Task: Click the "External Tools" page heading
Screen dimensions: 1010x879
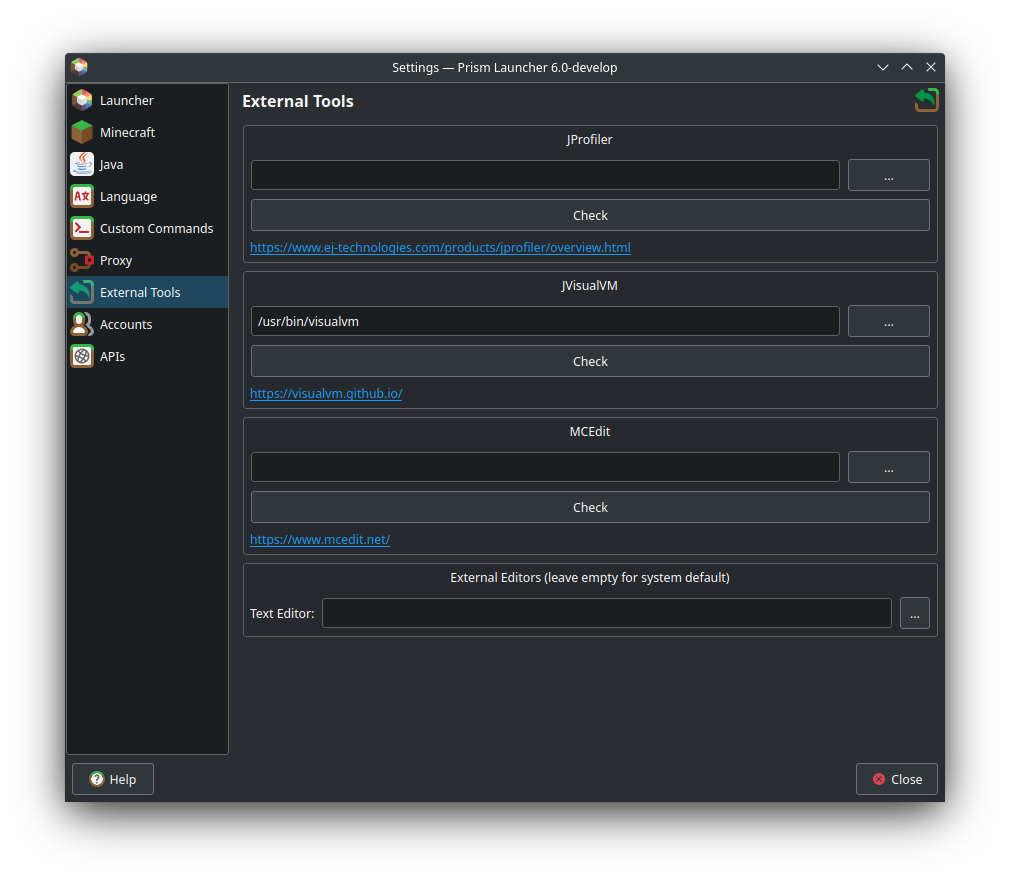Action: click(x=298, y=101)
